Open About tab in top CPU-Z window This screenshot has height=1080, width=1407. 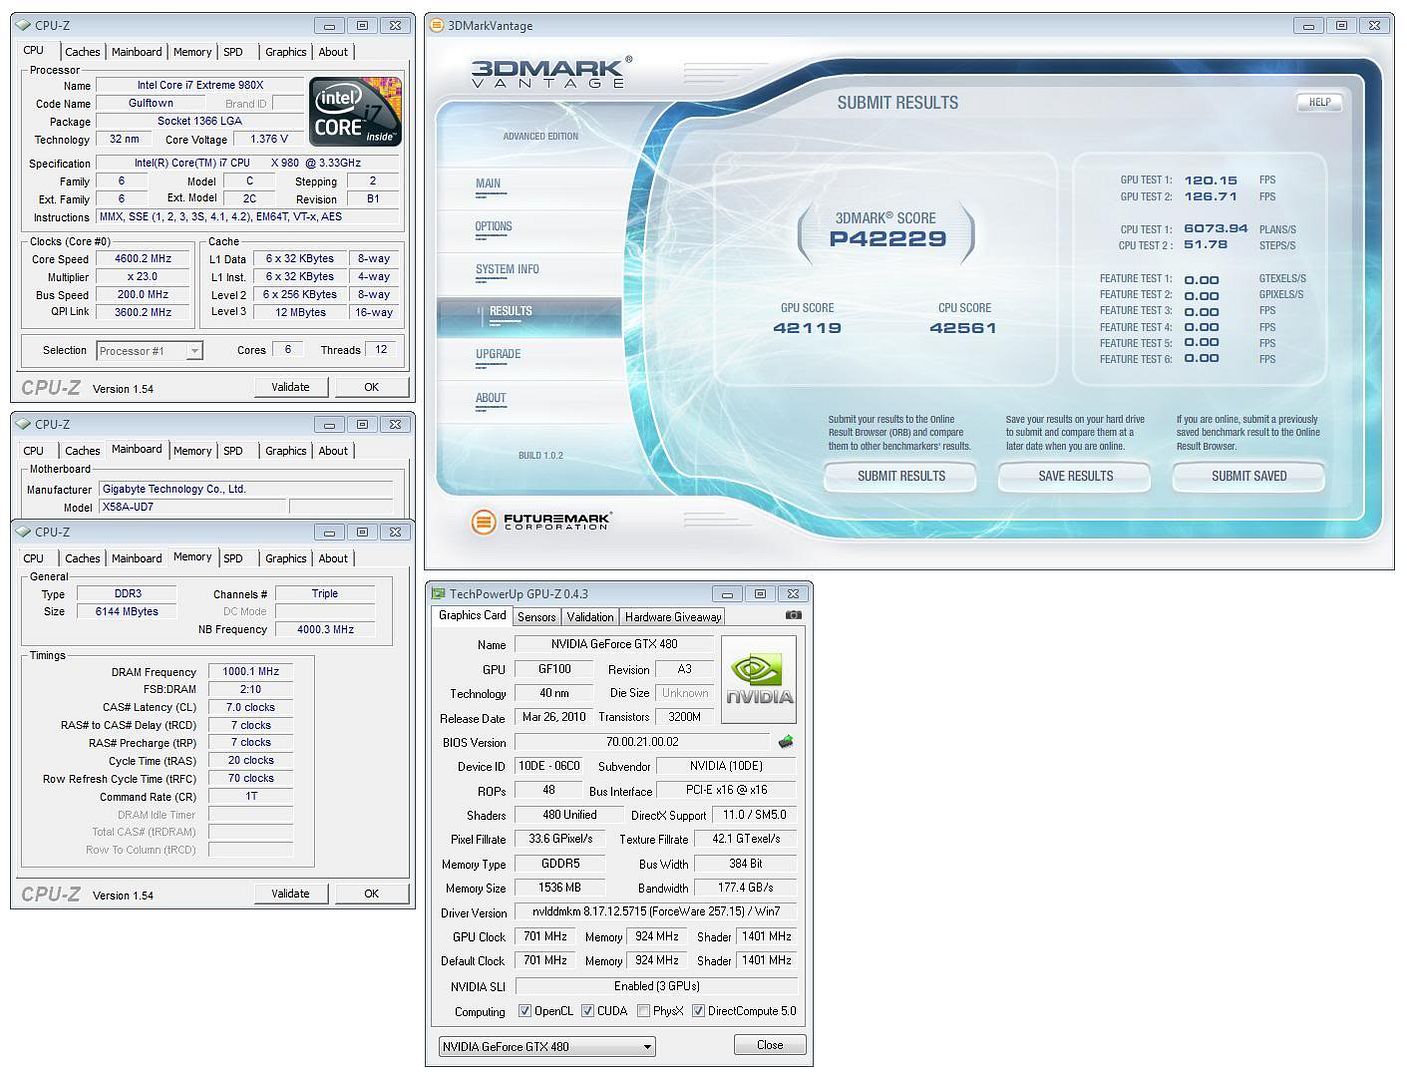coord(333,52)
